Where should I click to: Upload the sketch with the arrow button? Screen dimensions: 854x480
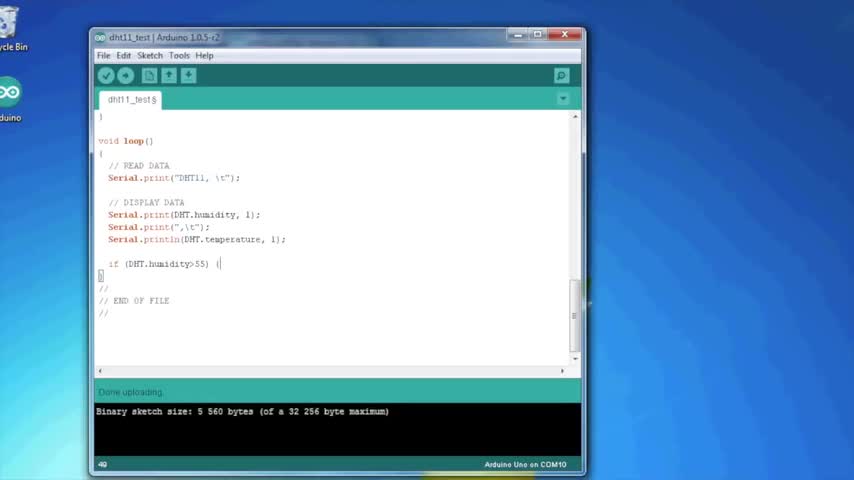126,76
